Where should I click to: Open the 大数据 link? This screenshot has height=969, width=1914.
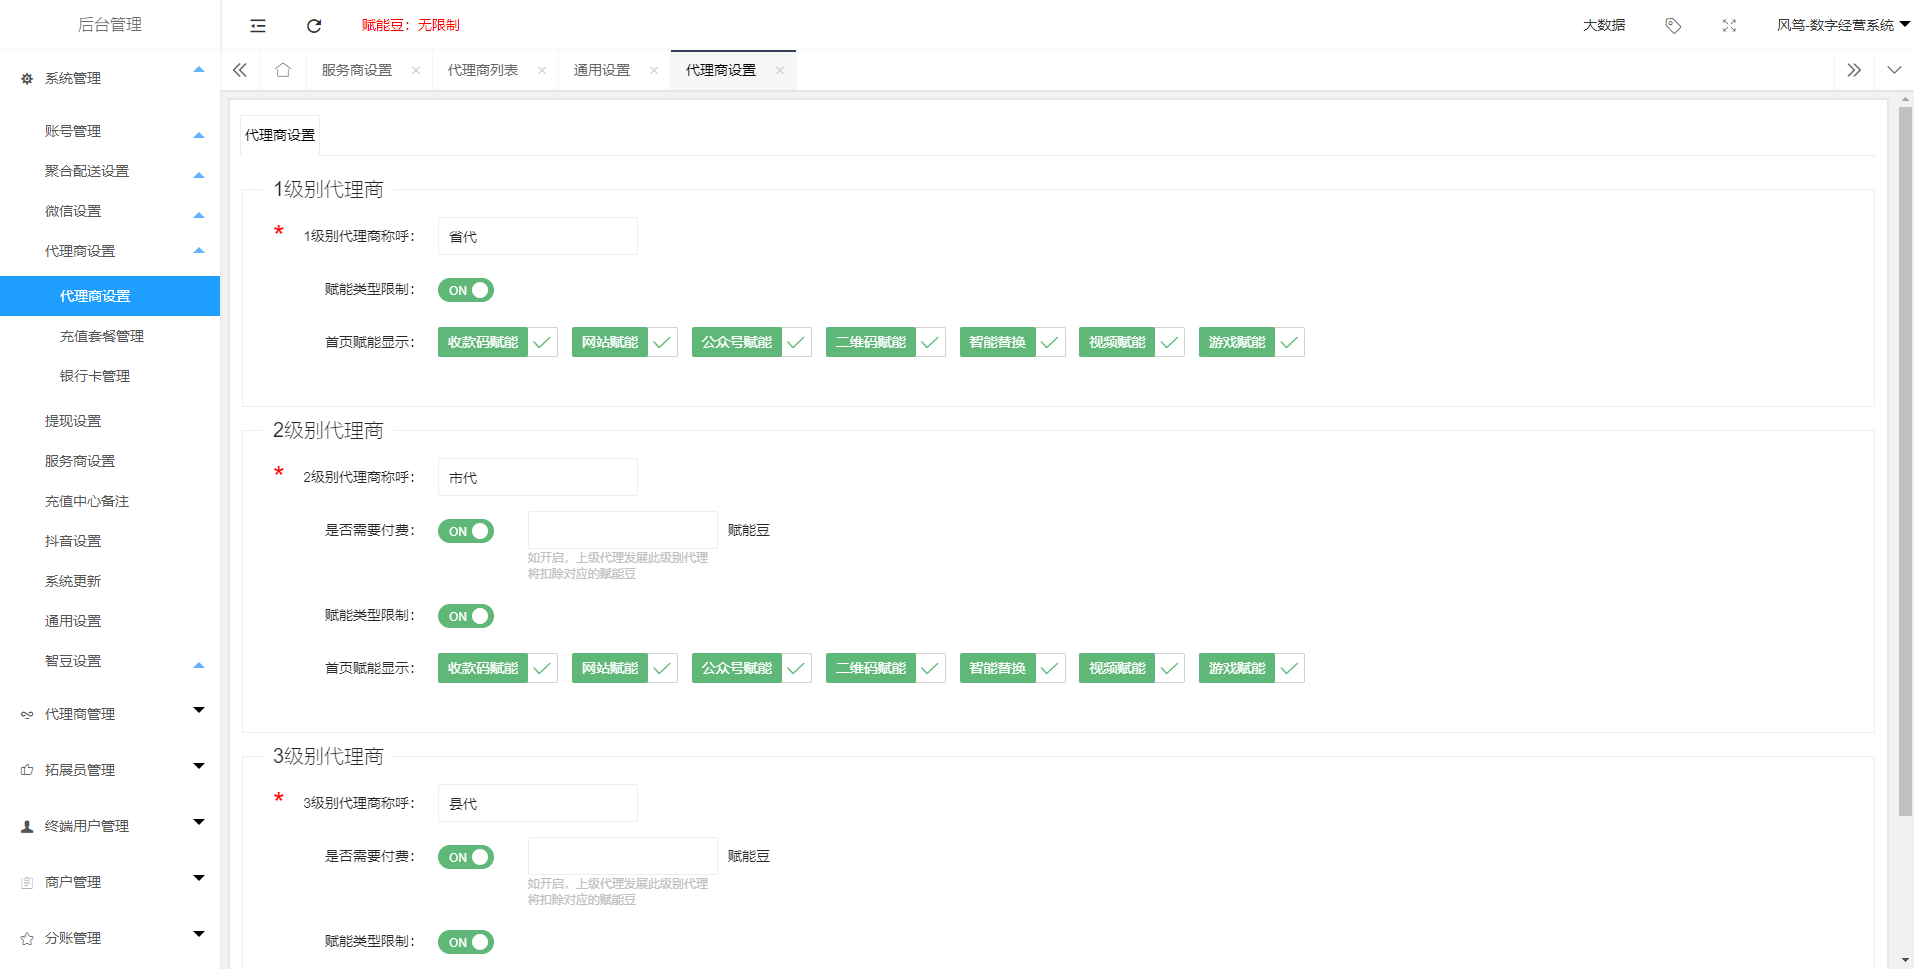1604,25
